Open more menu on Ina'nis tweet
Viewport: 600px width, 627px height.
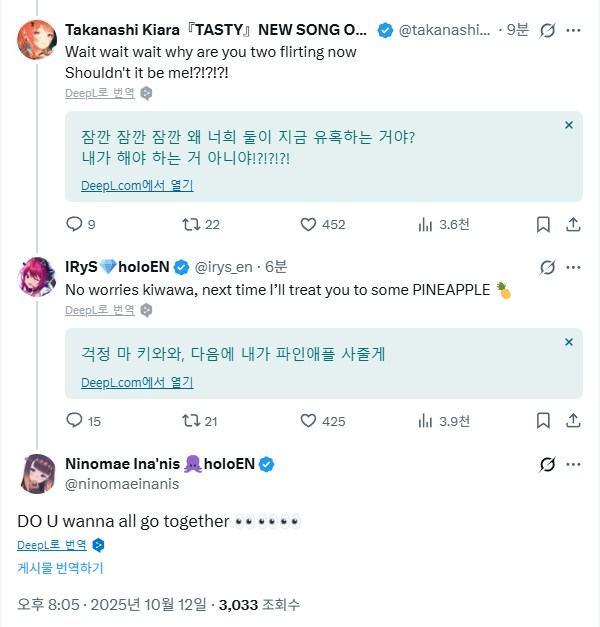point(573,464)
